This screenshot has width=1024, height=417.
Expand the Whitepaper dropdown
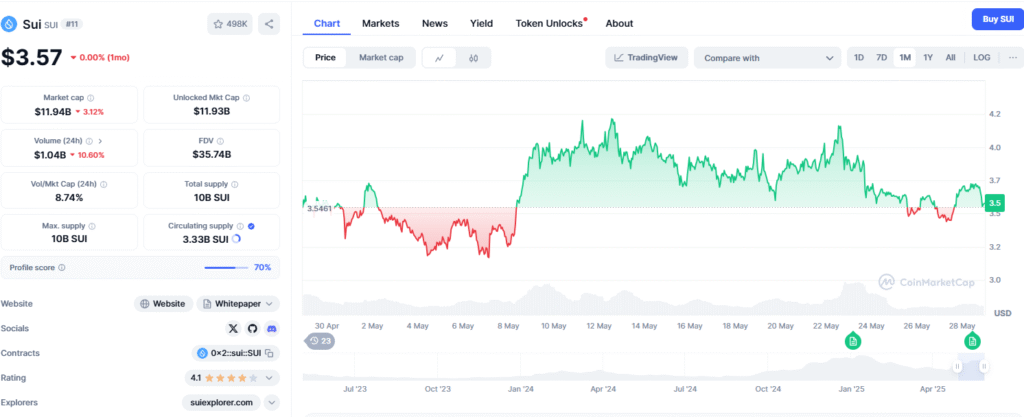(x=269, y=304)
